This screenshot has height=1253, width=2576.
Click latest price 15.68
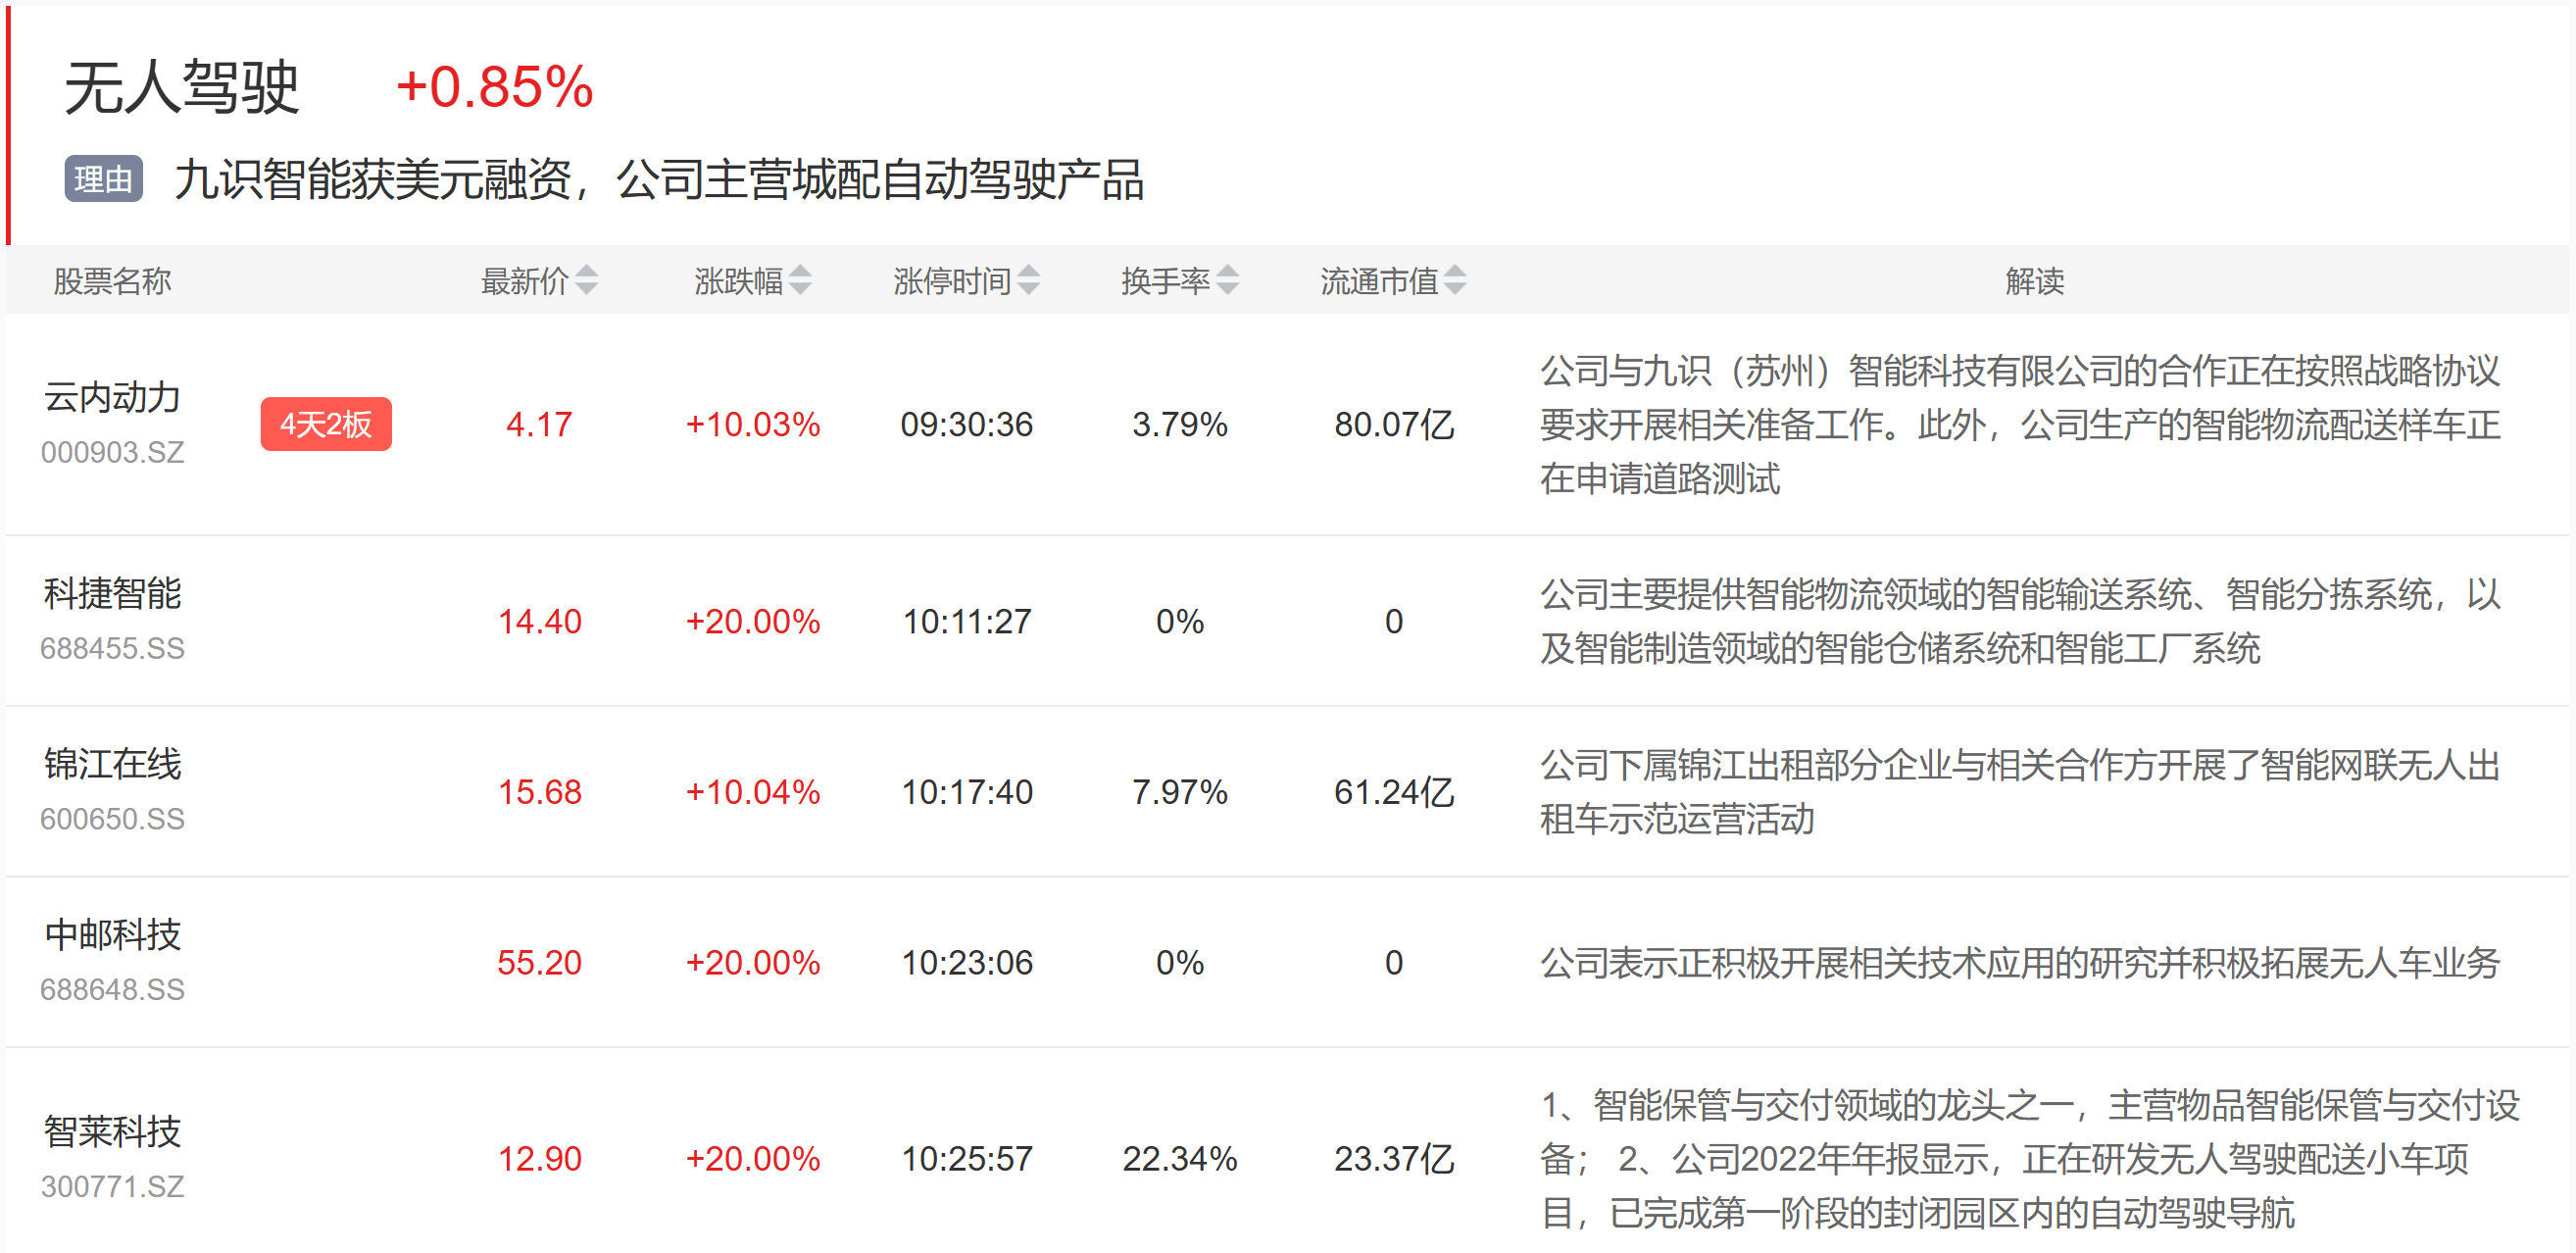(x=539, y=792)
